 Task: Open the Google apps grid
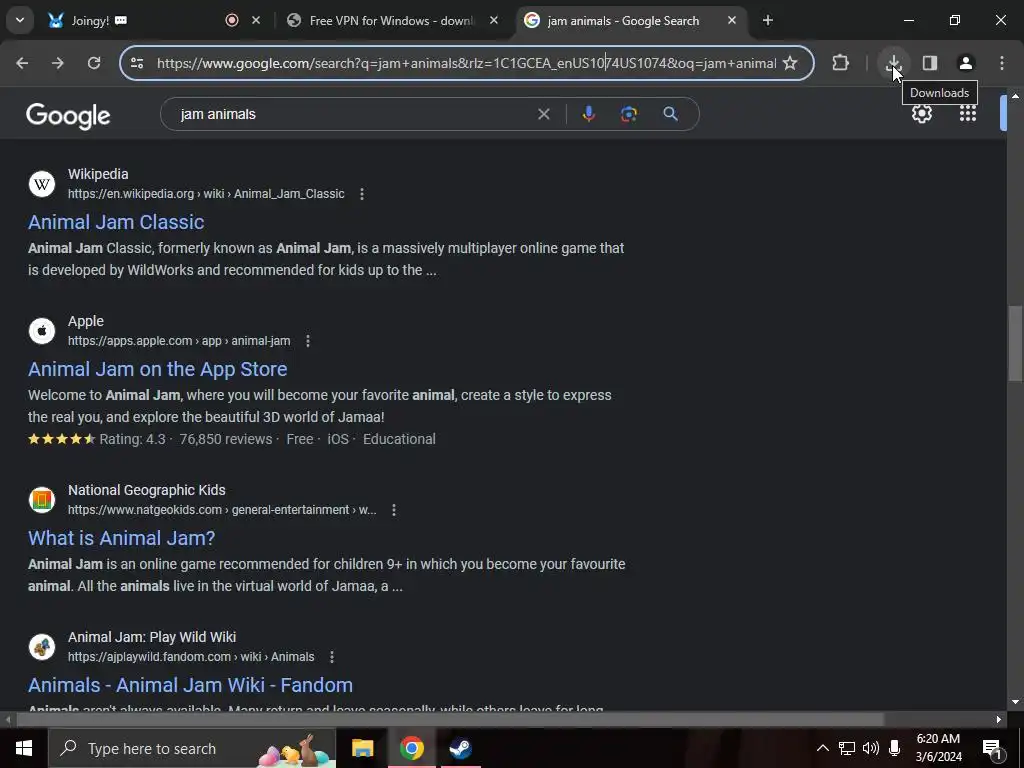pyautogui.click(x=968, y=114)
